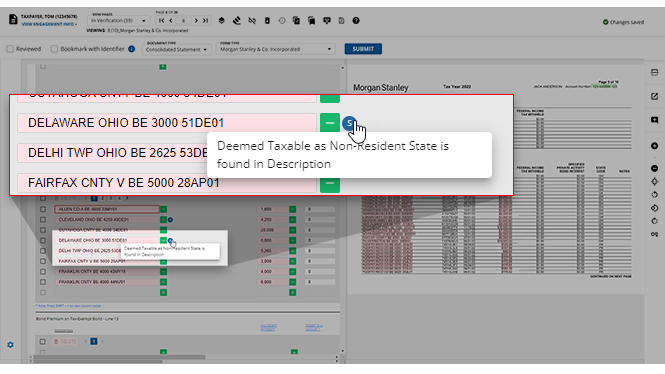
Task: Click the stacked bookmark pages icon
Action: point(311,20)
